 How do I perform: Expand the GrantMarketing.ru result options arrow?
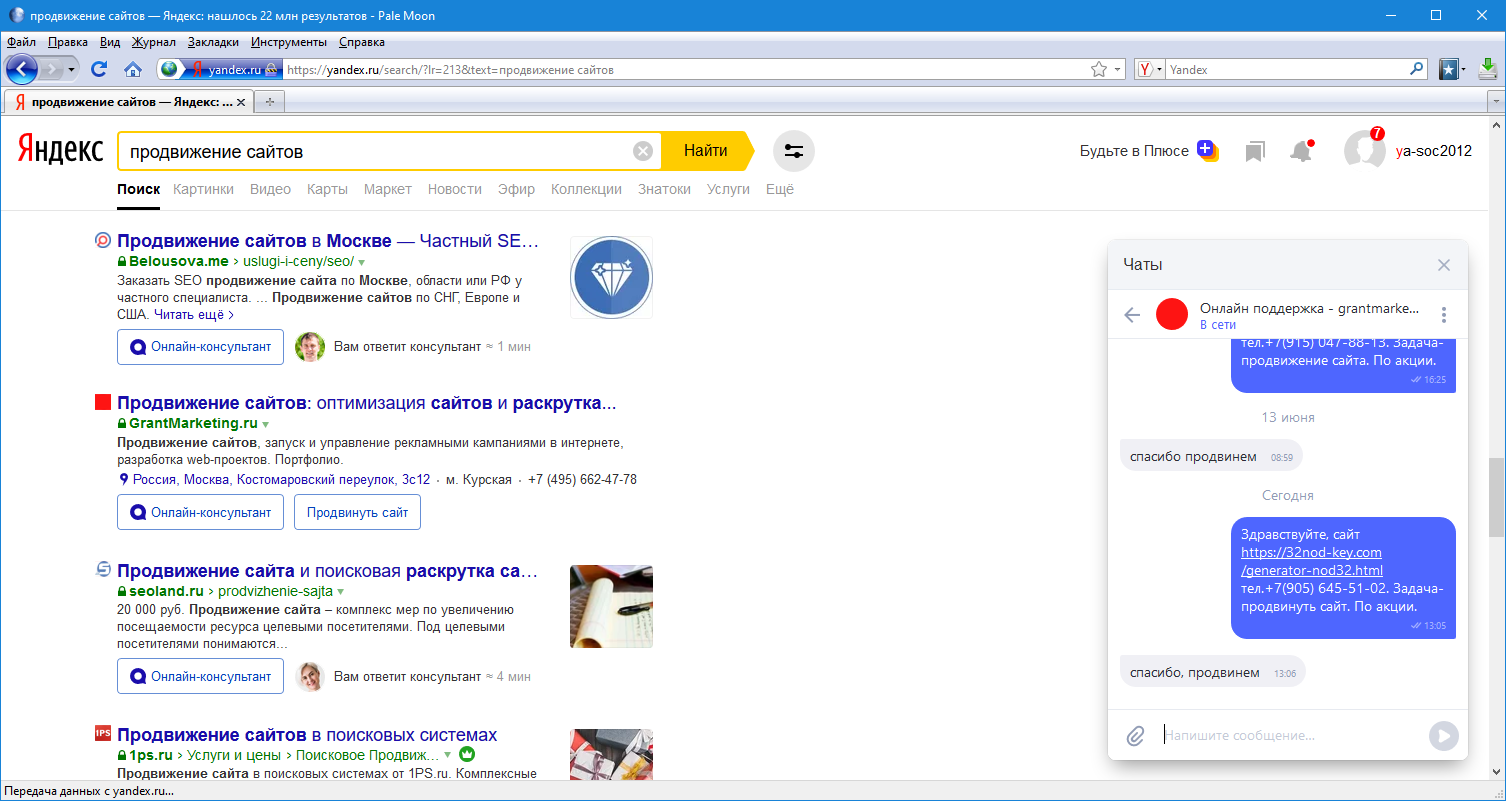coord(265,424)
